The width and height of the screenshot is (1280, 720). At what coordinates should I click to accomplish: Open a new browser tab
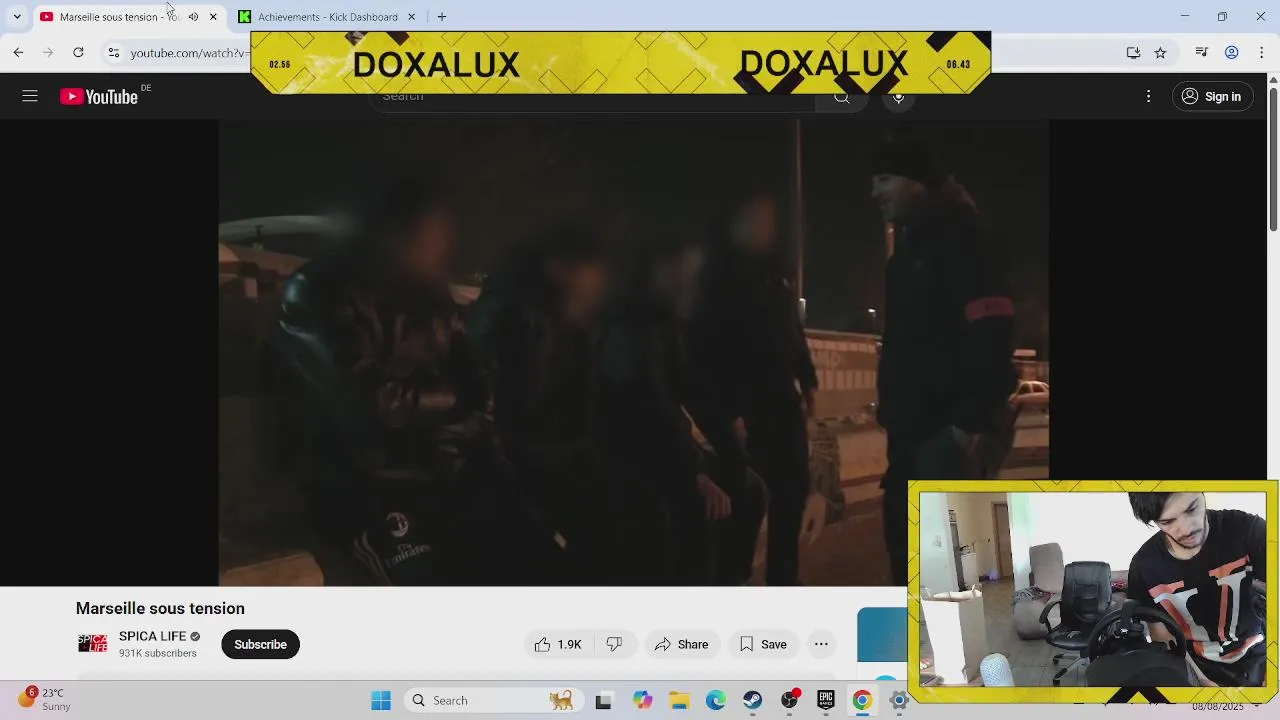(x=442, y=17)
